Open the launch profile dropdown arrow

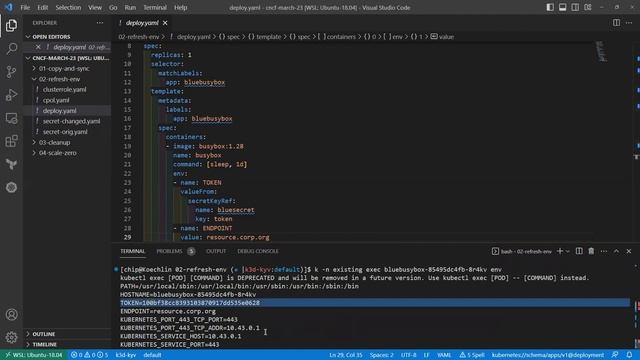pyautogui.click(x=567, y=251)
